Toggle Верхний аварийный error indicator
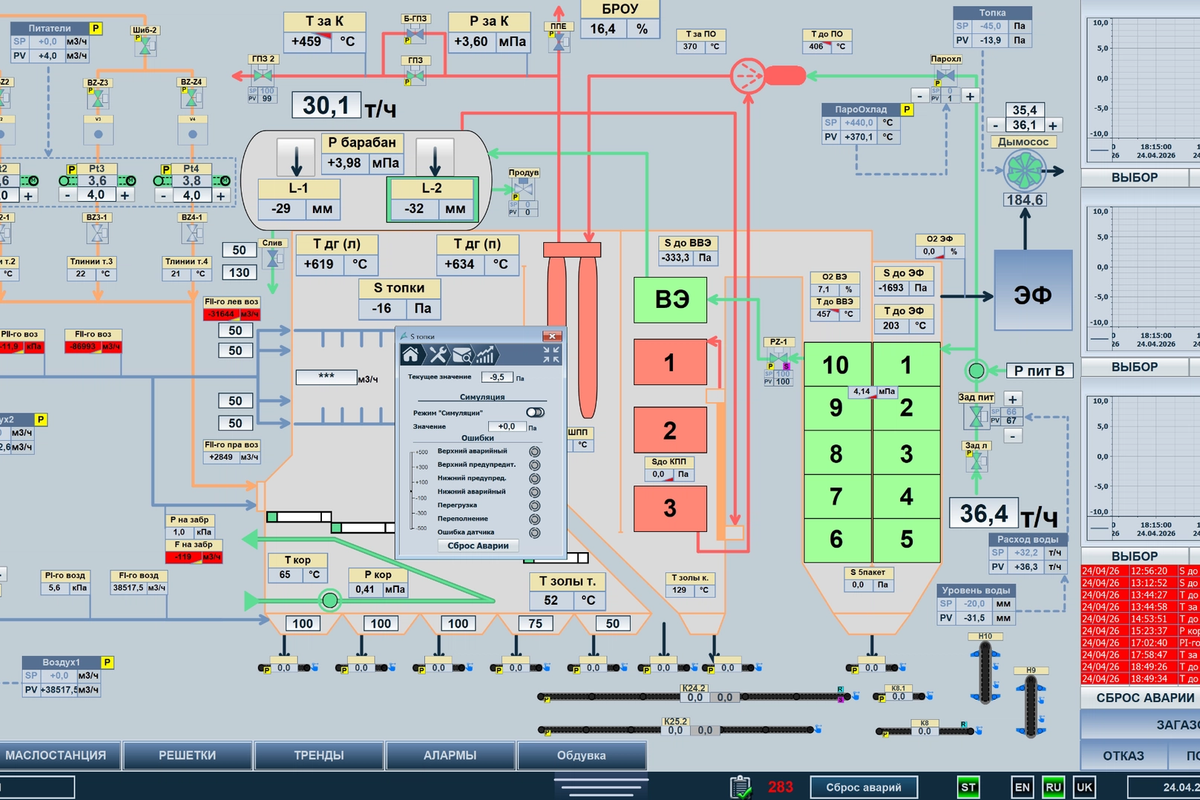The width and height of the screenshot is (1200, 800). coord(535,451)
